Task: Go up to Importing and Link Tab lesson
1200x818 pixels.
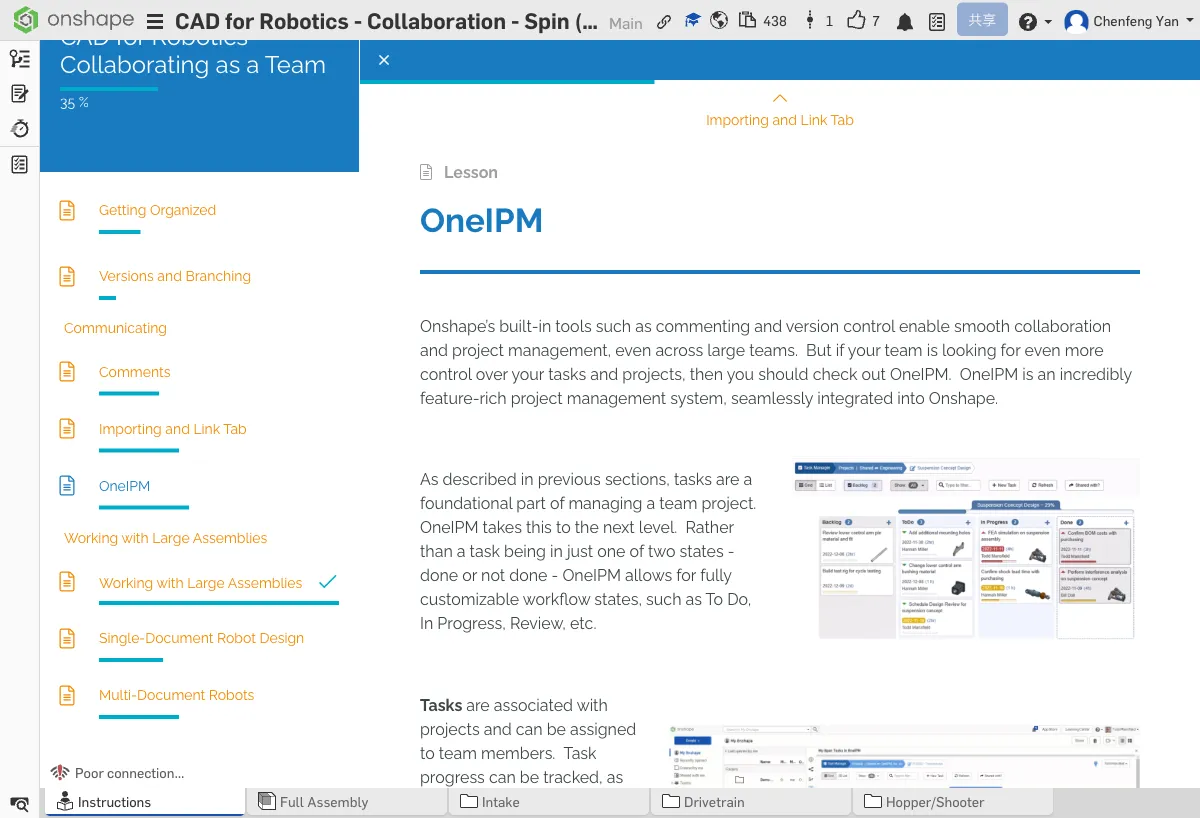Action: [779, 111]
